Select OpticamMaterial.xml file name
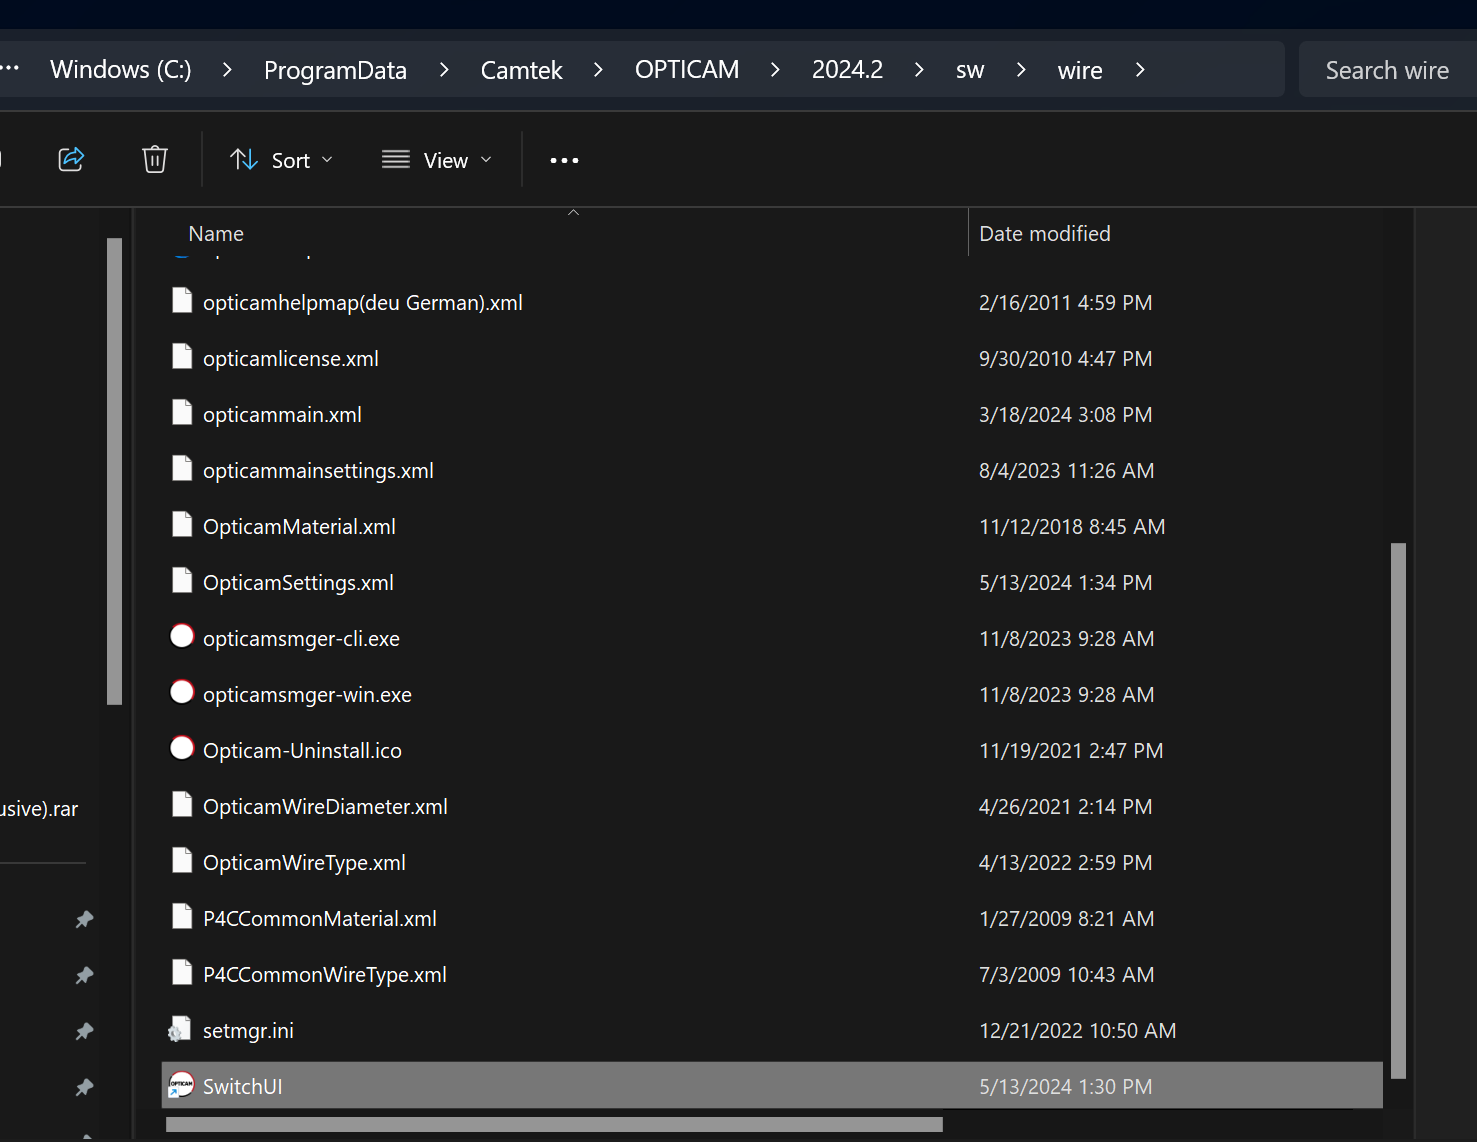Screen dimensions: 1477x1142 pos(299,527)
